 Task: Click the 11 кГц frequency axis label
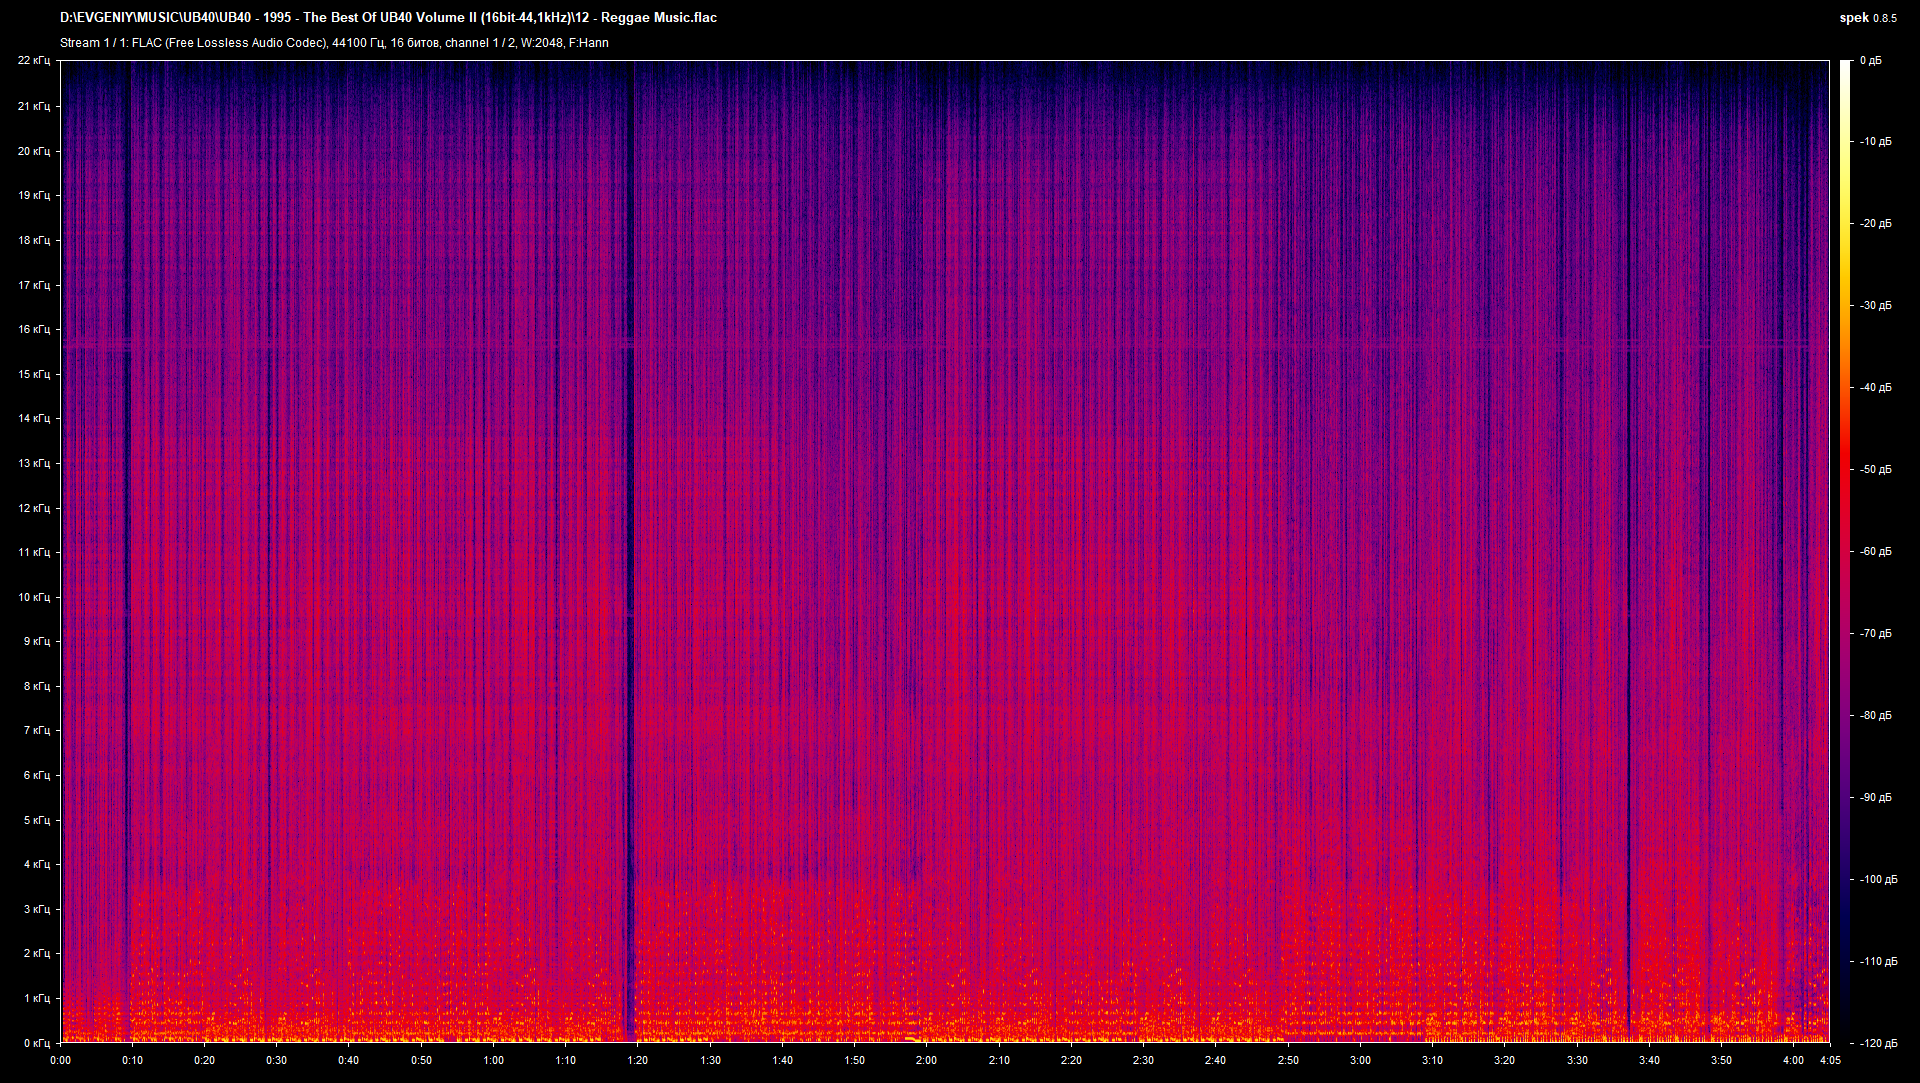(33, 552)
